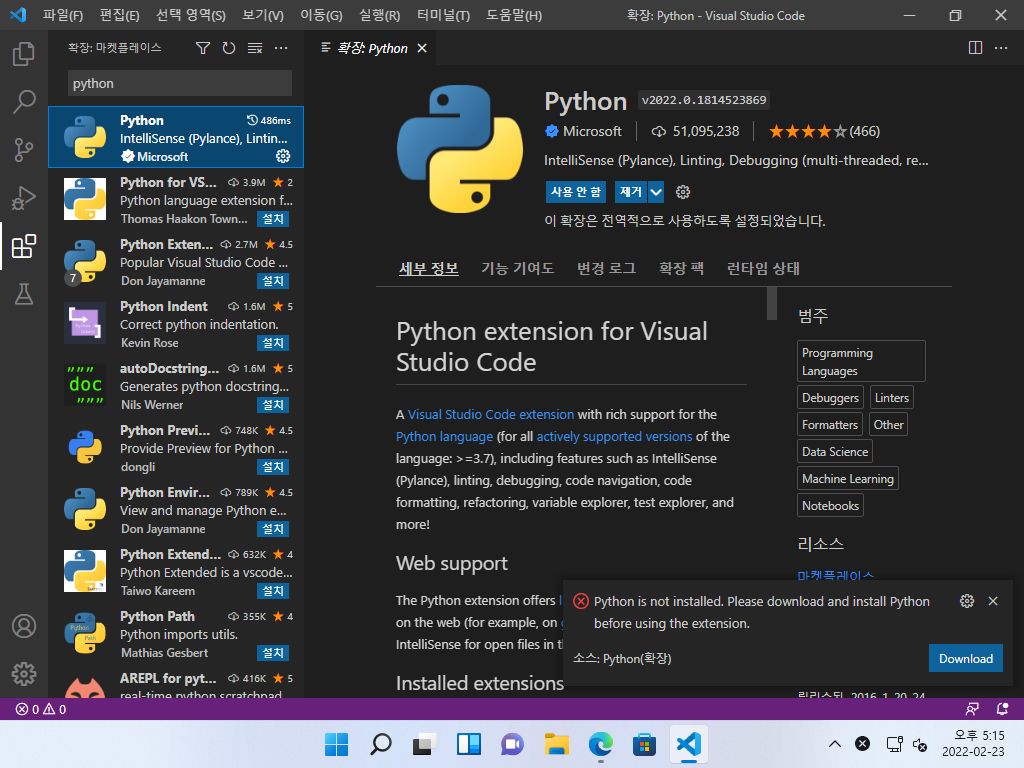Switch to 기능 기여도 tab

point(517,268)
